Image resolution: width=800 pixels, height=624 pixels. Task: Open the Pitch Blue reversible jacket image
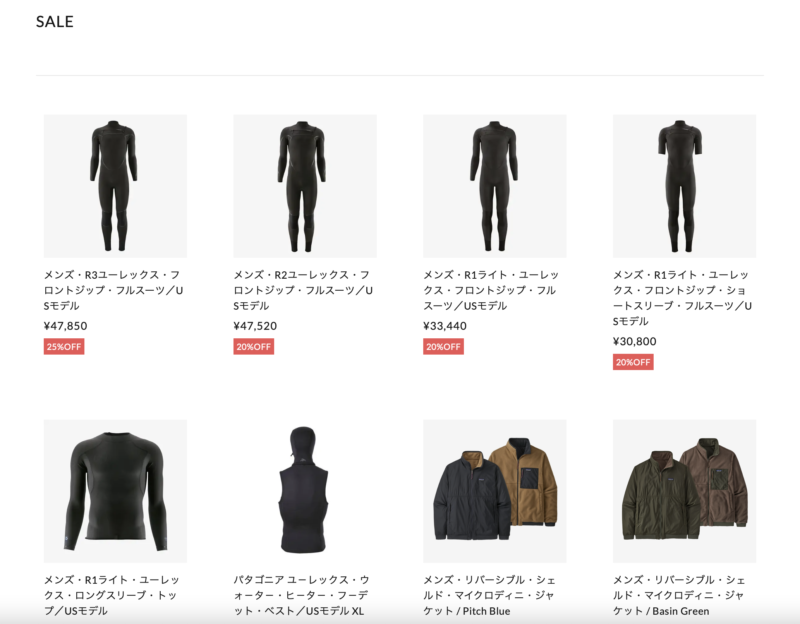click(495, 491)
